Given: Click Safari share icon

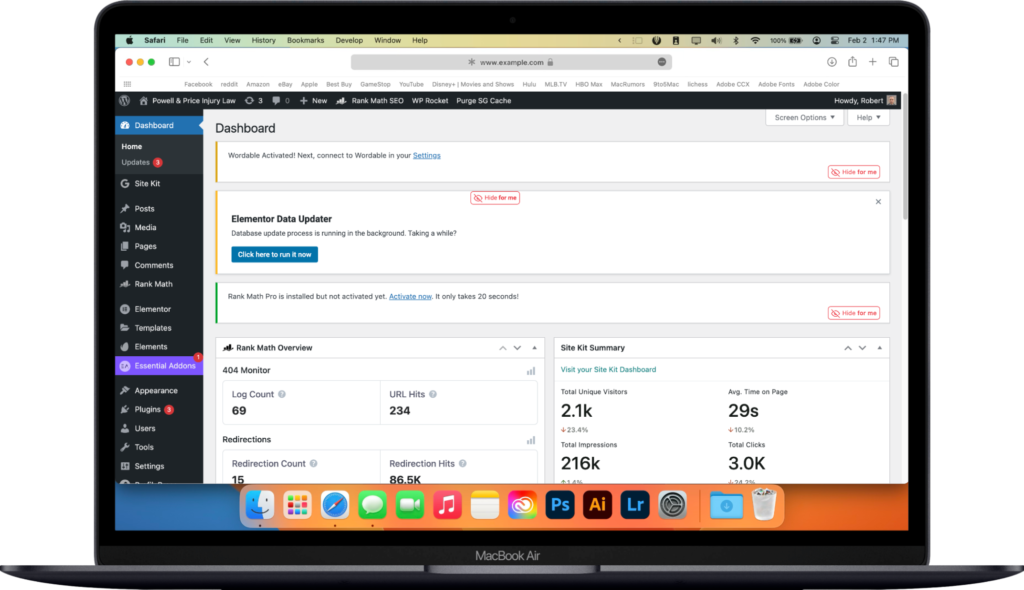Looking at the screenshot, I should (x=852, y=61).
